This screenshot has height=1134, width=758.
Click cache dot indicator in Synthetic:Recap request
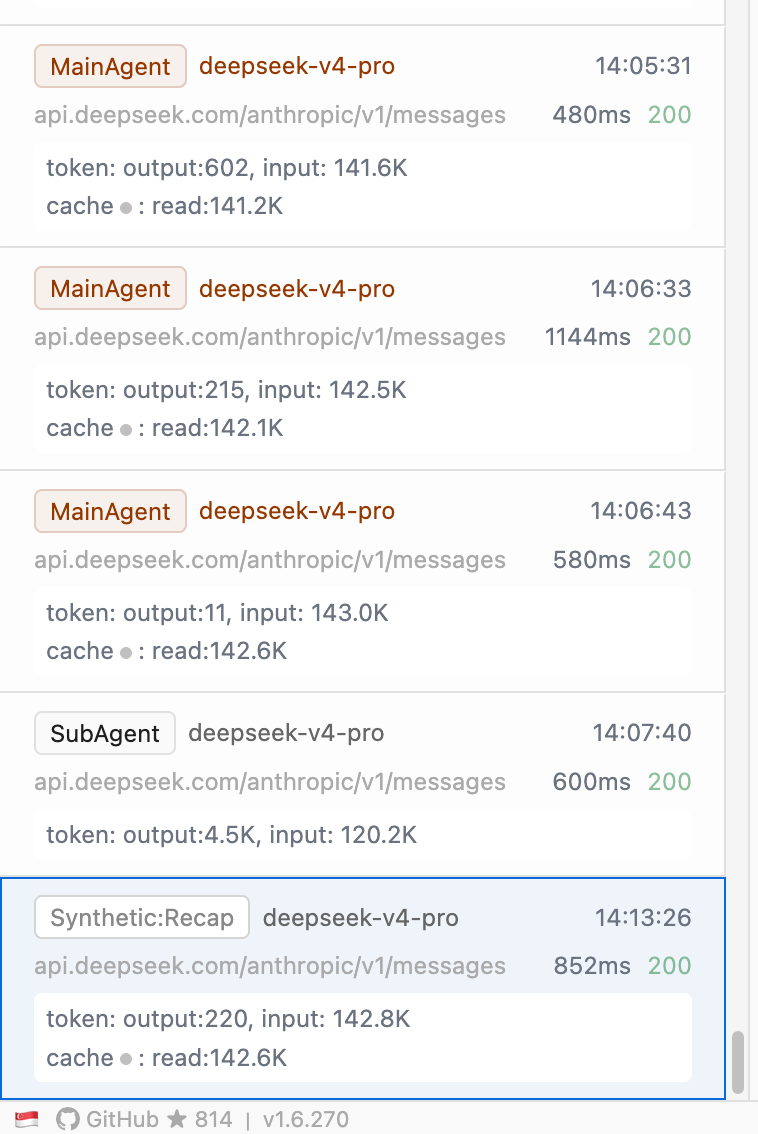tap(126, 1060)
